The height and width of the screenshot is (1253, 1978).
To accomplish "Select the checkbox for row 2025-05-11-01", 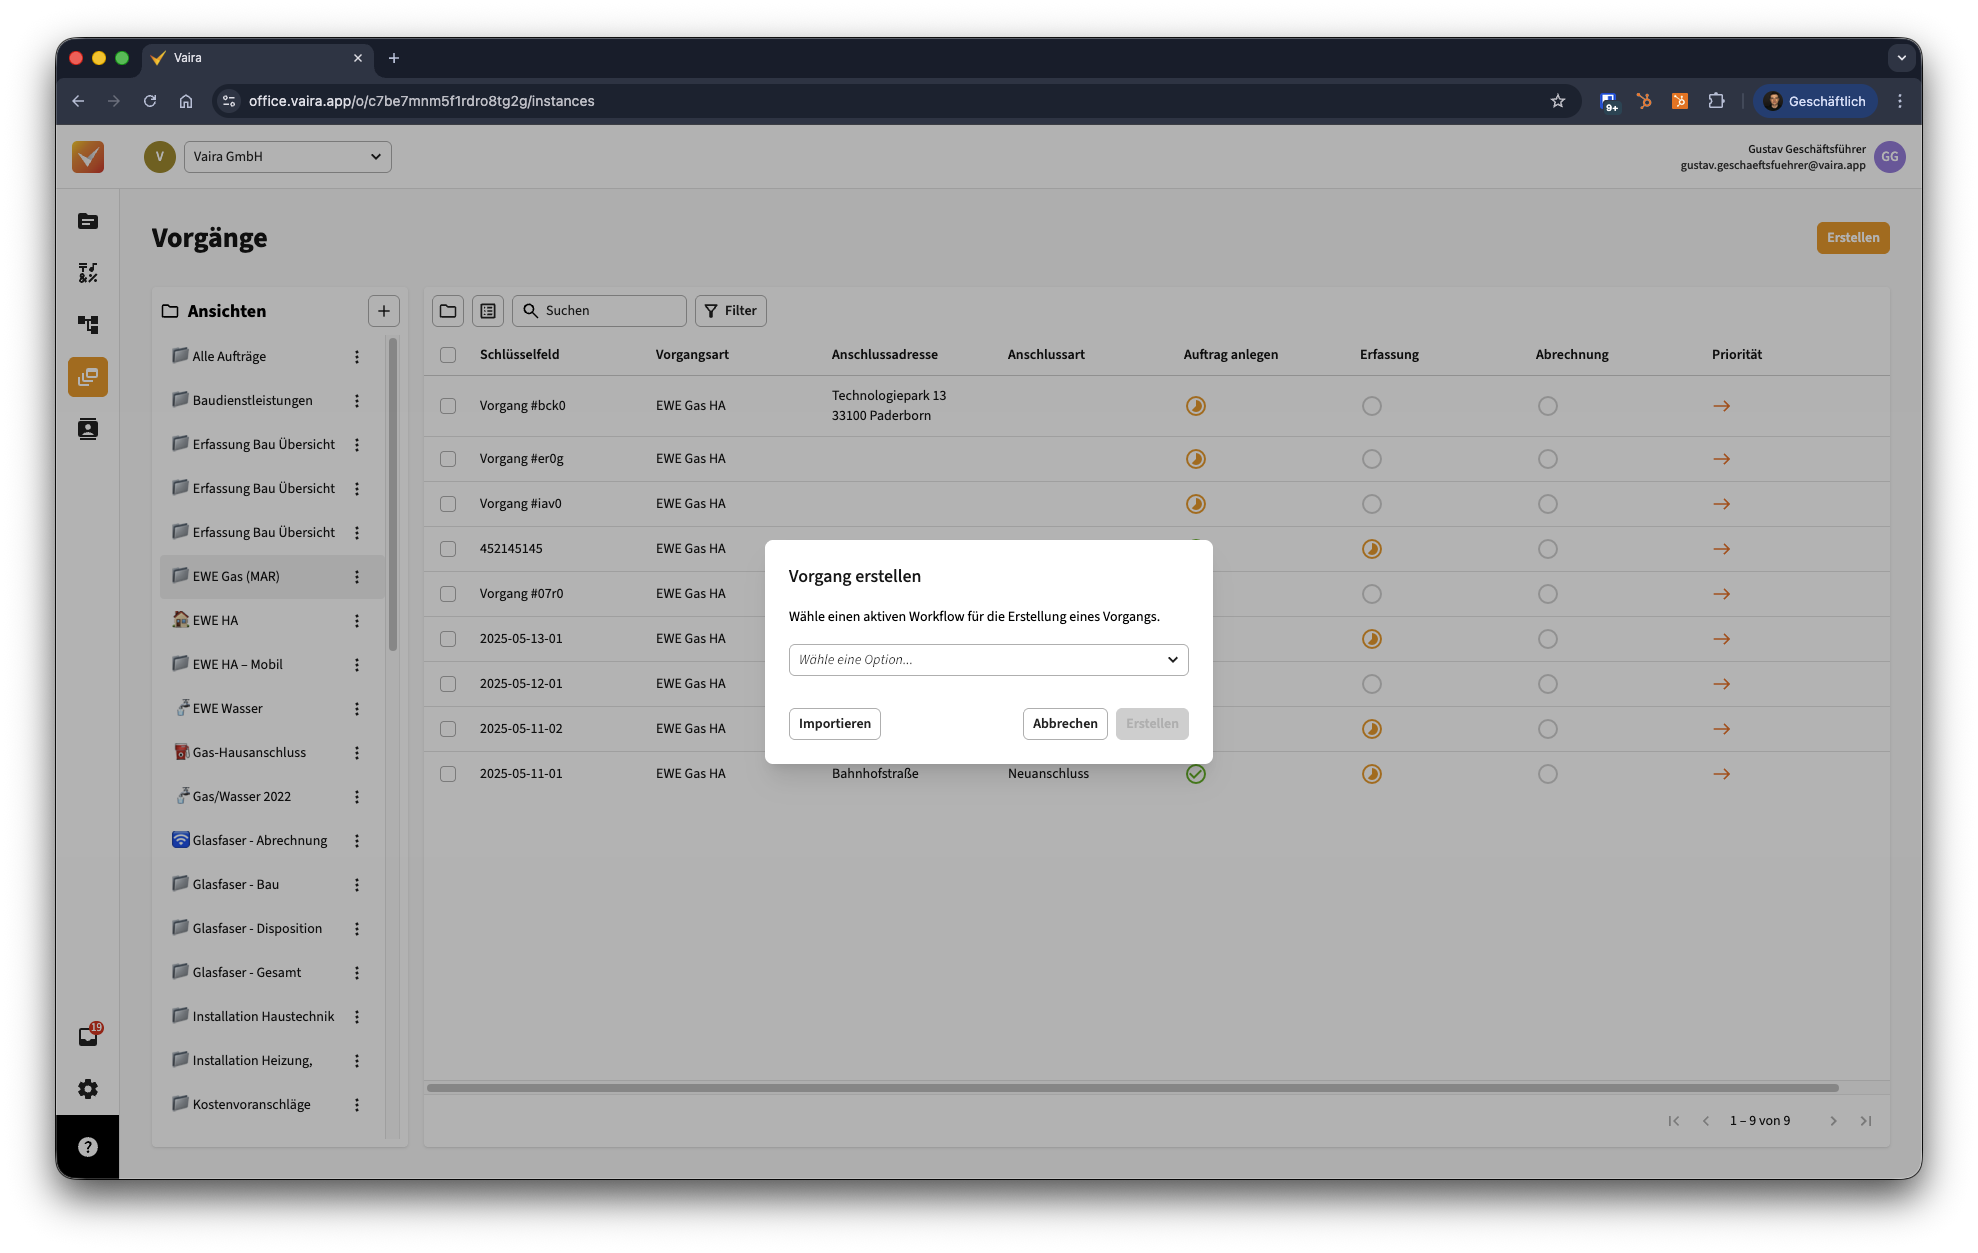I will [x=448, y=774].
